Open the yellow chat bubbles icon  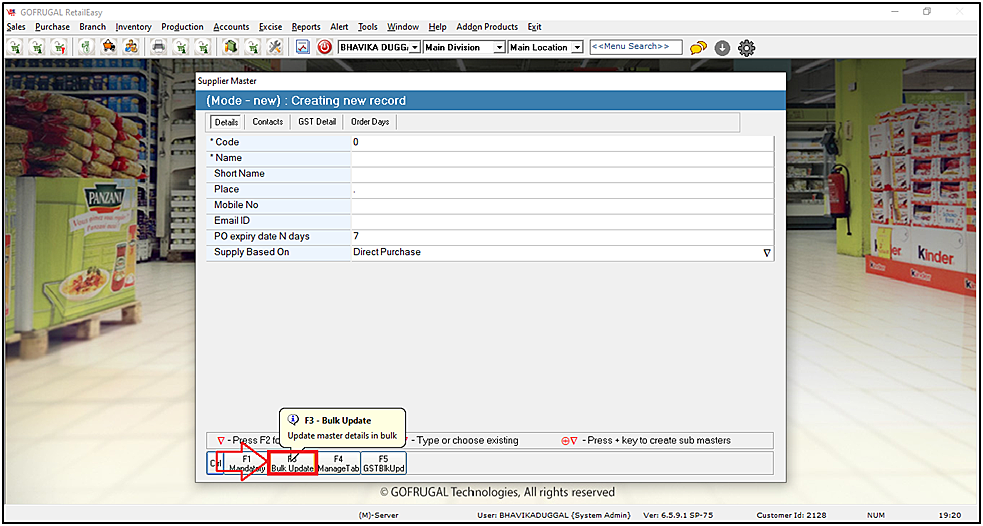point(698,48)
